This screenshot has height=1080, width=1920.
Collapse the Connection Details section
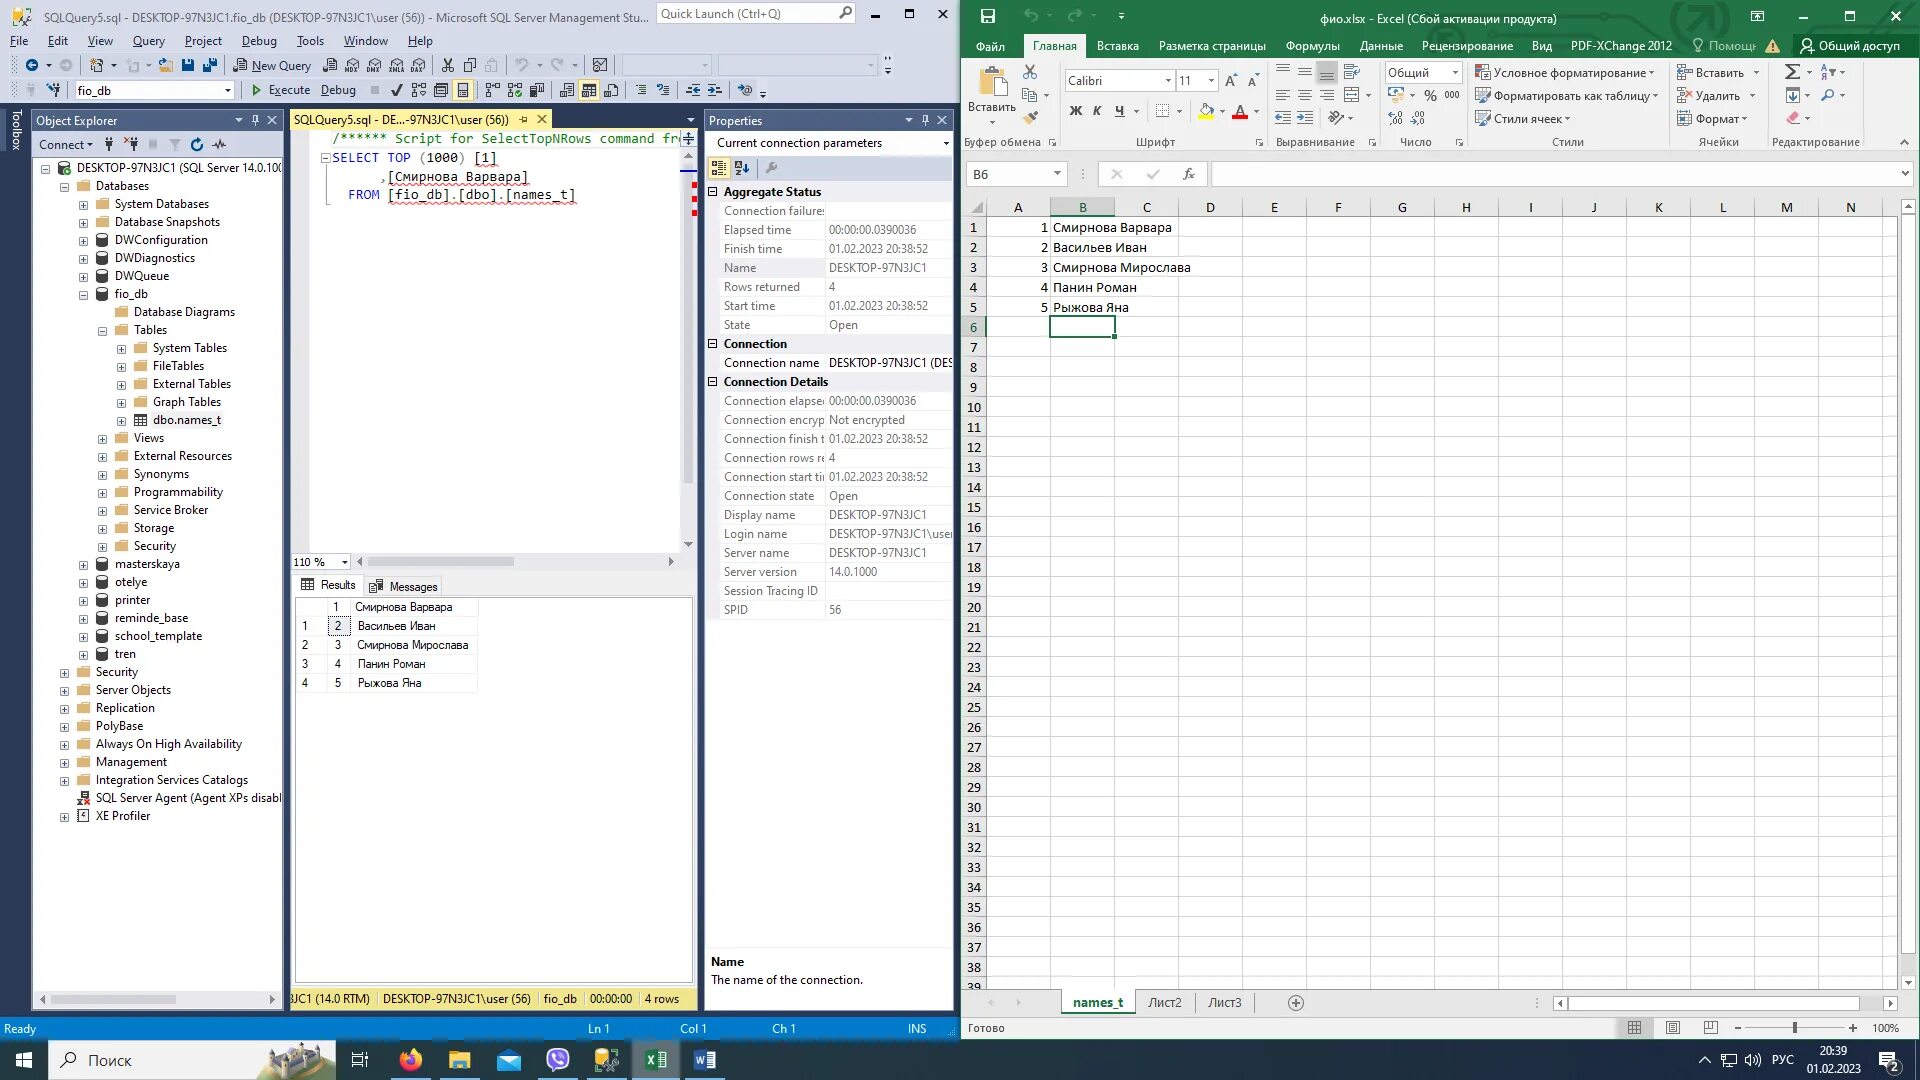pos(713,382)
